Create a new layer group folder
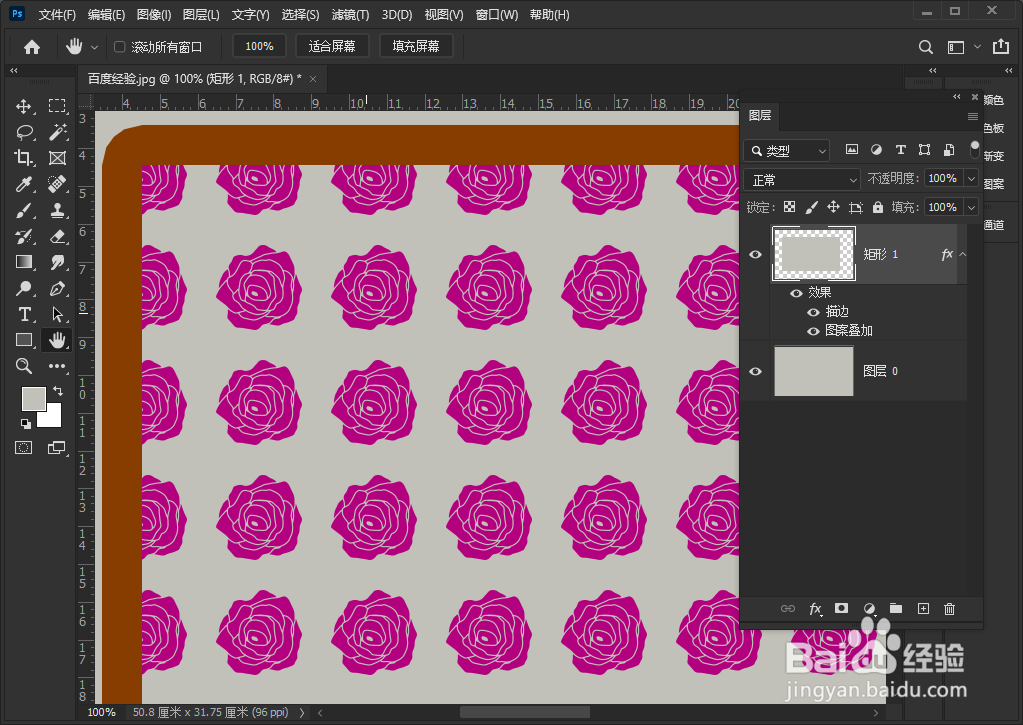This screenshot has width=1023, height=725. pyautogui.click(x=896, y=609)
